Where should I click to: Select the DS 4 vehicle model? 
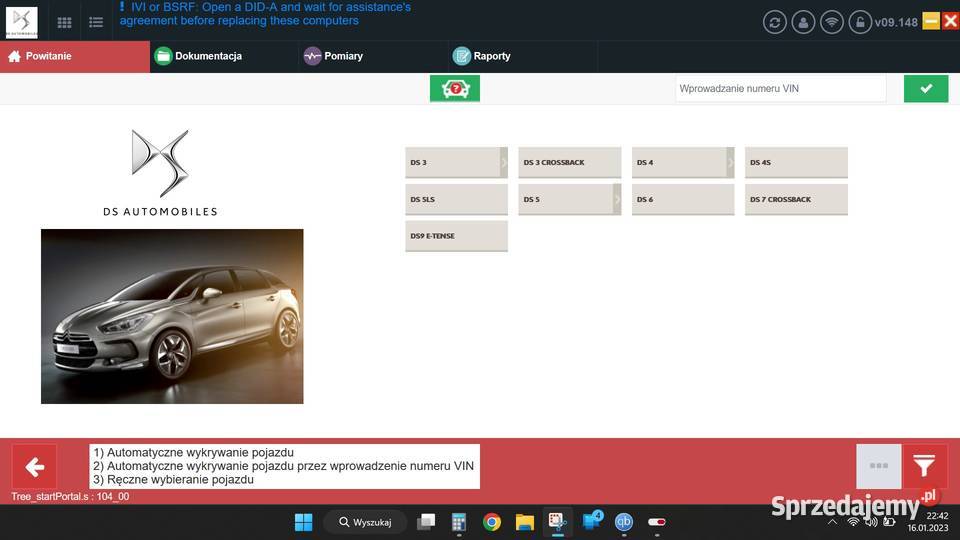pos(679,162)
